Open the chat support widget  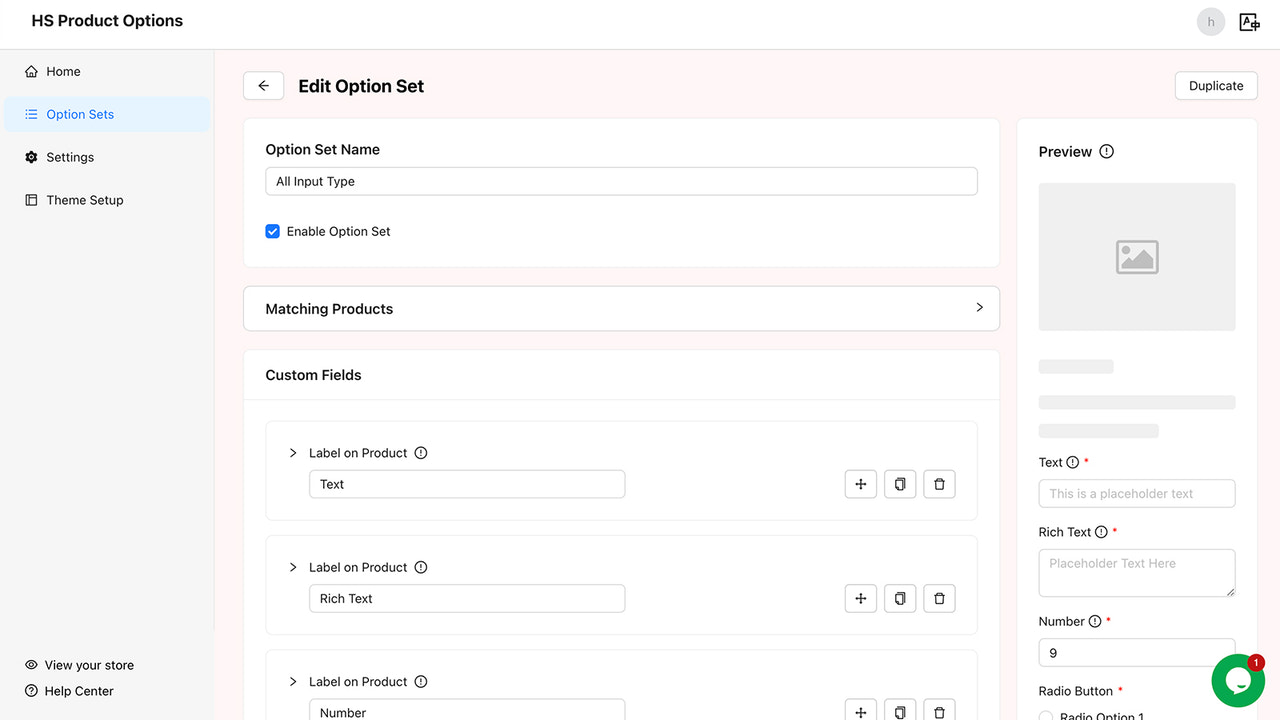tap(1238, 680)
